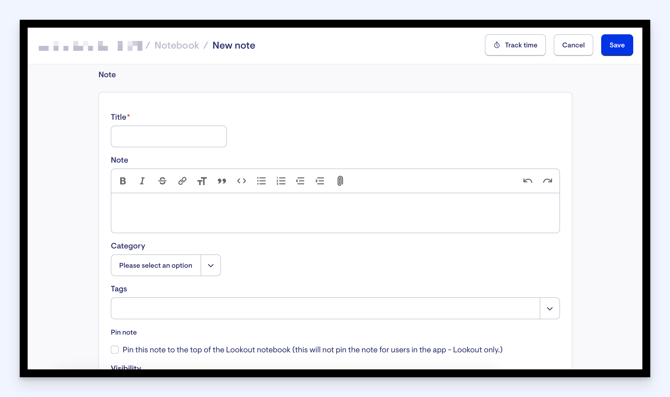Image resolution: width=670 pixels, height=397 pixels.
Task: Focus the Title input field
Action: pyautogui.click(x=169, y=136)
